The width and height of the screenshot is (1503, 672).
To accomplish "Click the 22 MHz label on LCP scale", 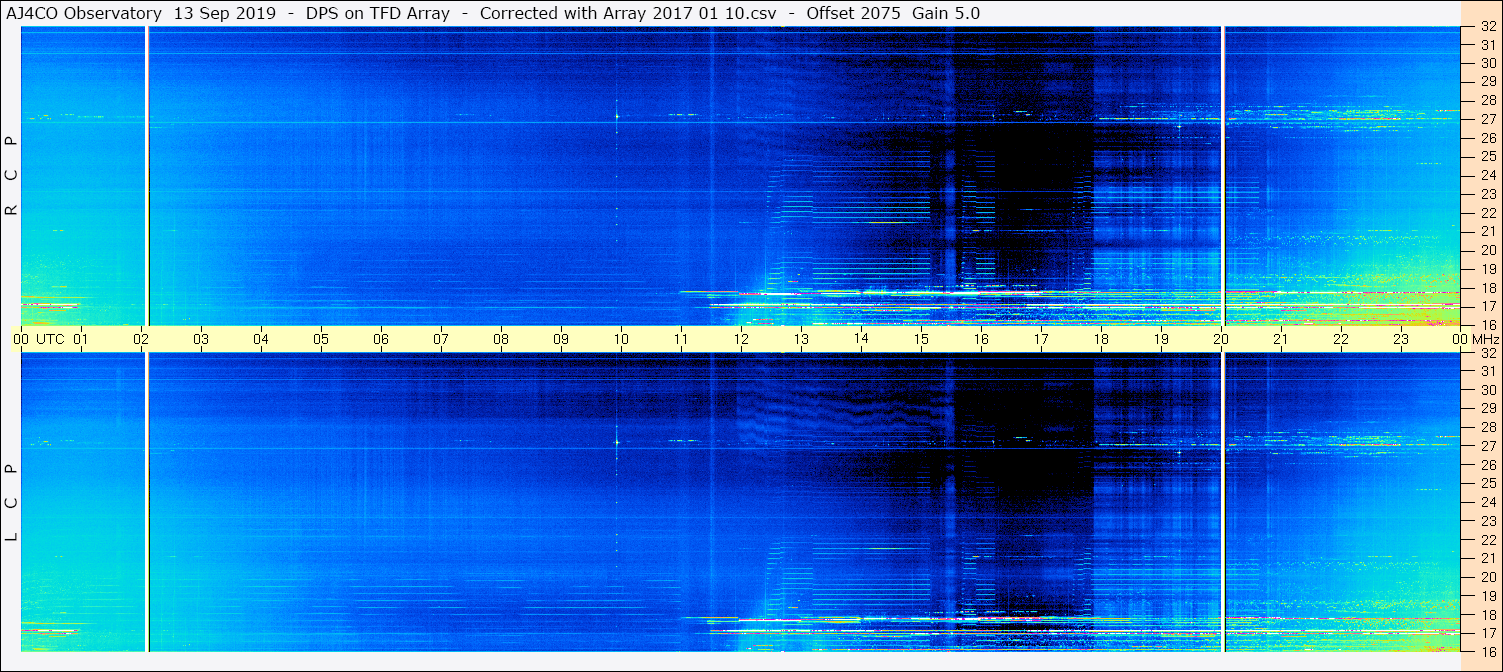I will point(1487,540).
